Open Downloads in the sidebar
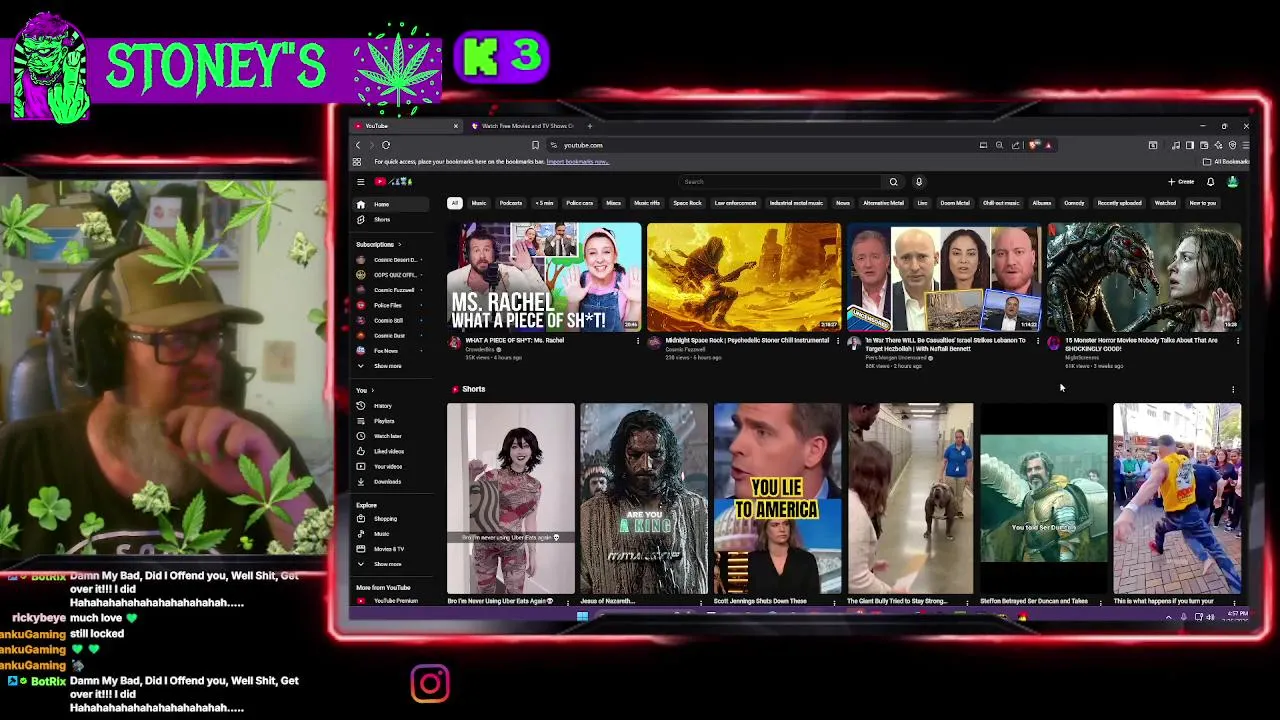1280x720 pixels. [390, 482]
